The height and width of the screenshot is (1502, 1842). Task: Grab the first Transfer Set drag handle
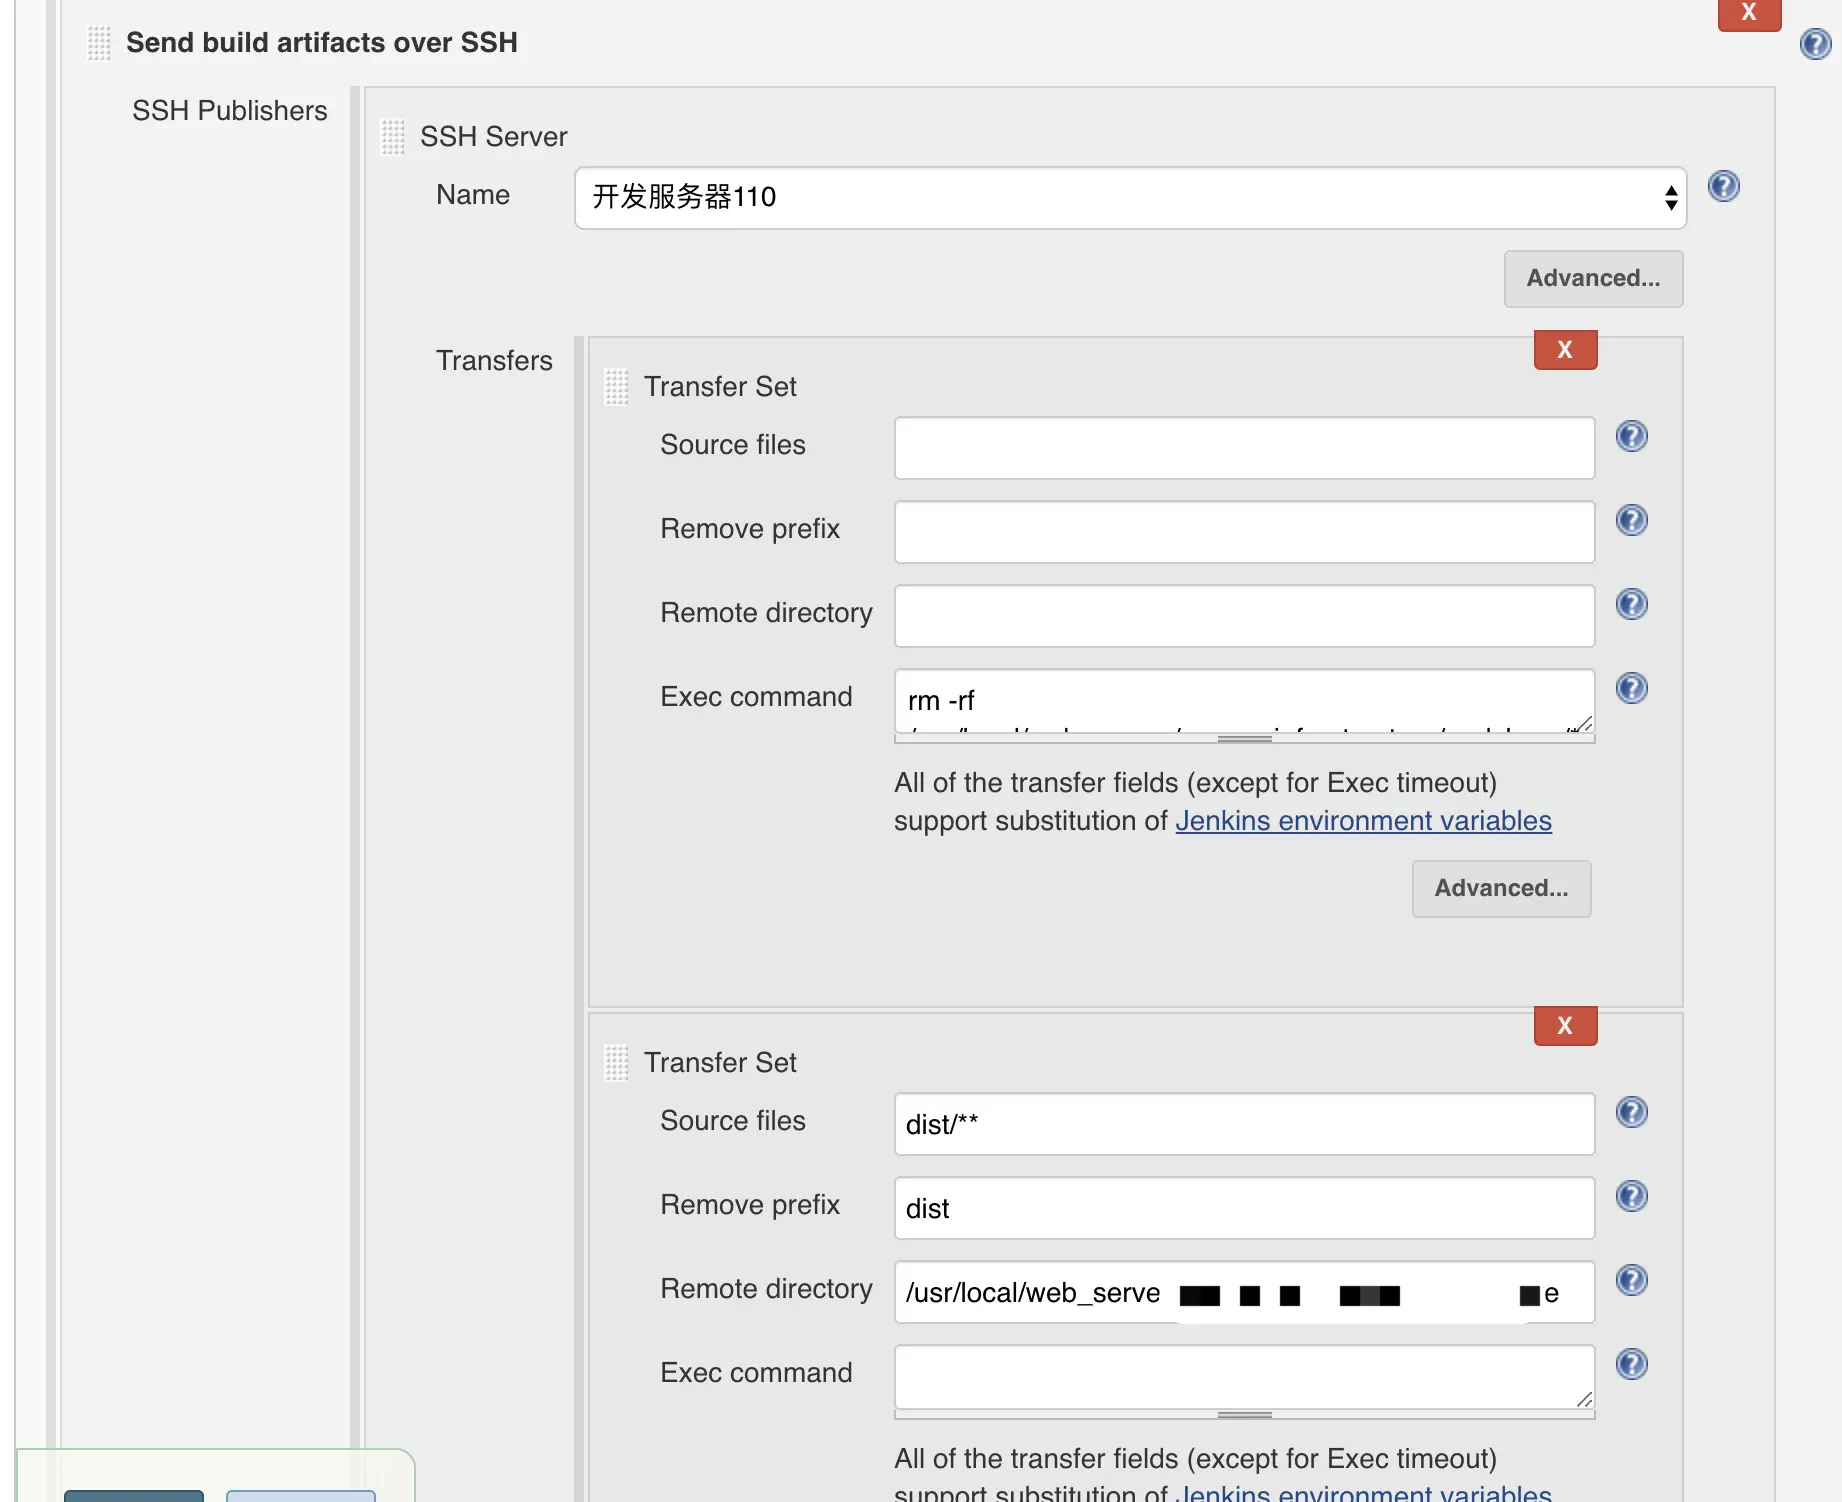tap(617, 387)
